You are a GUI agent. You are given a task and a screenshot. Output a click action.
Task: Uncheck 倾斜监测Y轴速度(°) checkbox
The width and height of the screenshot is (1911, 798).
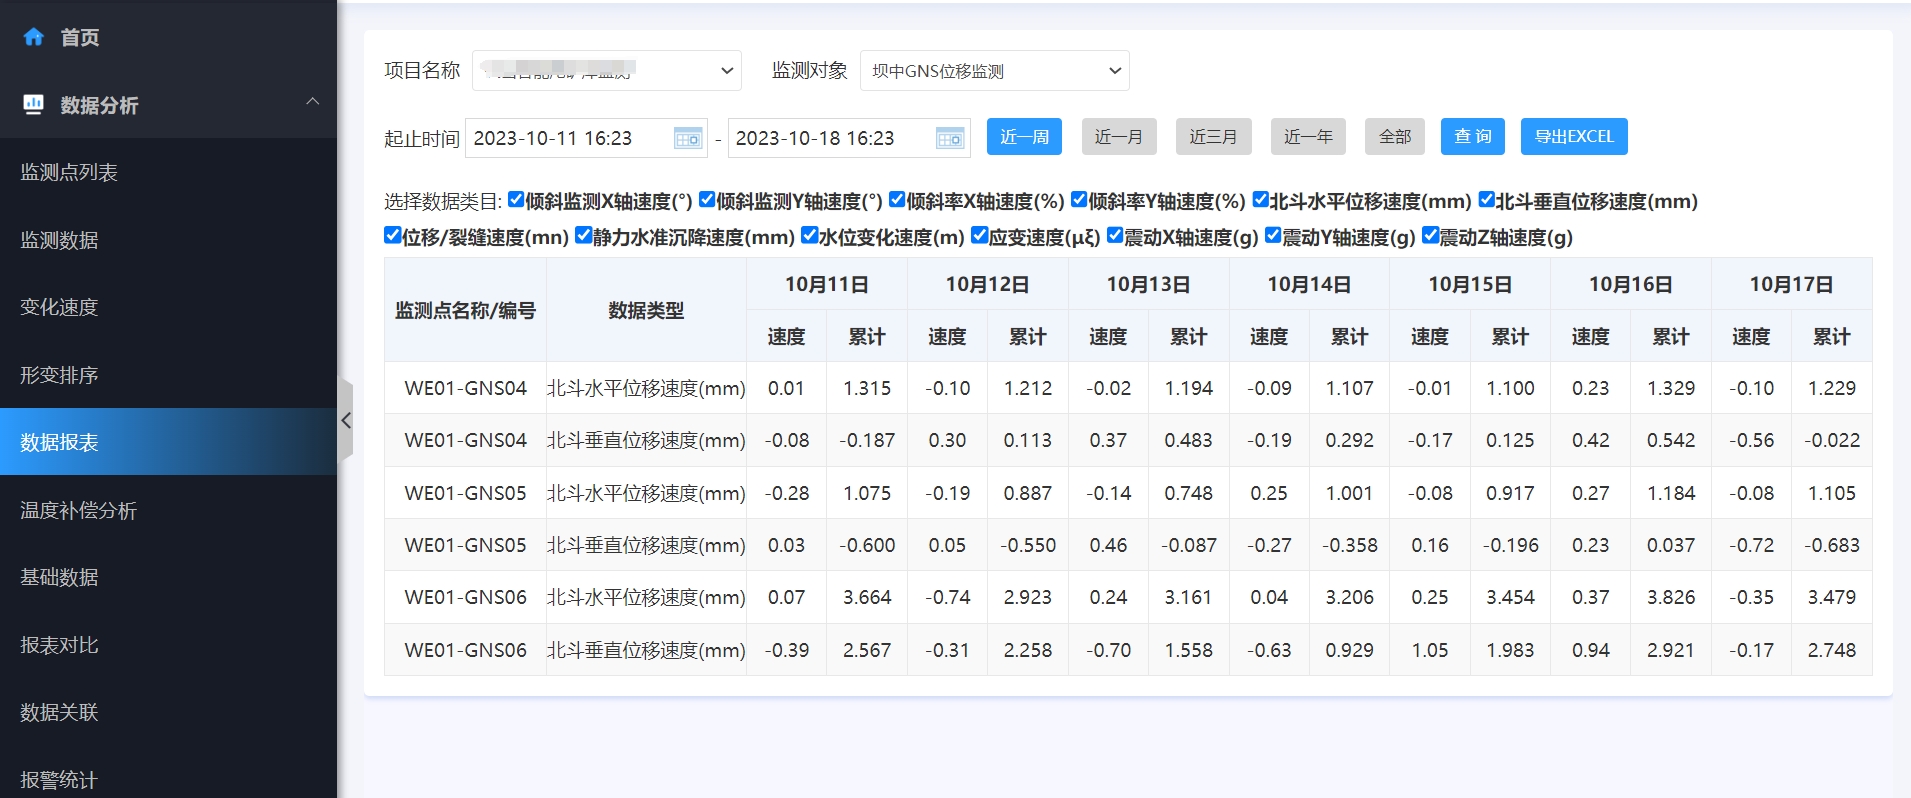click(x=707, y=200)
